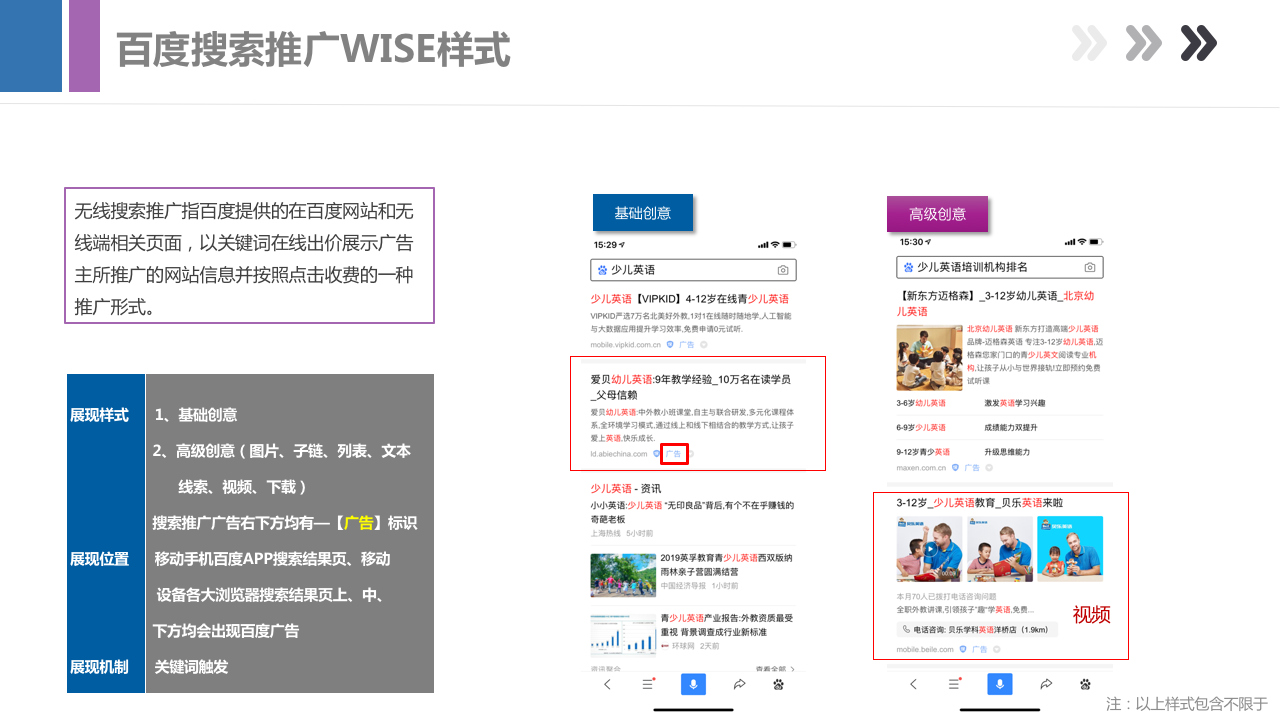The width and height of the screenshot is (1280, 720).
Task: Tap 电话咨询: 贝乐学科英语洋桥店 button
Action: (975, 630)
